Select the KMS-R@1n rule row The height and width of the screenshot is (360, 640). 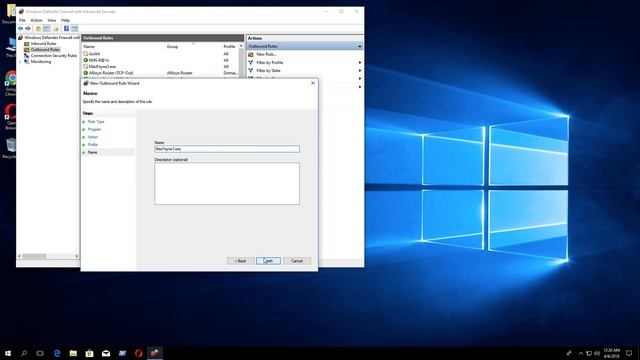click(160, 60)
